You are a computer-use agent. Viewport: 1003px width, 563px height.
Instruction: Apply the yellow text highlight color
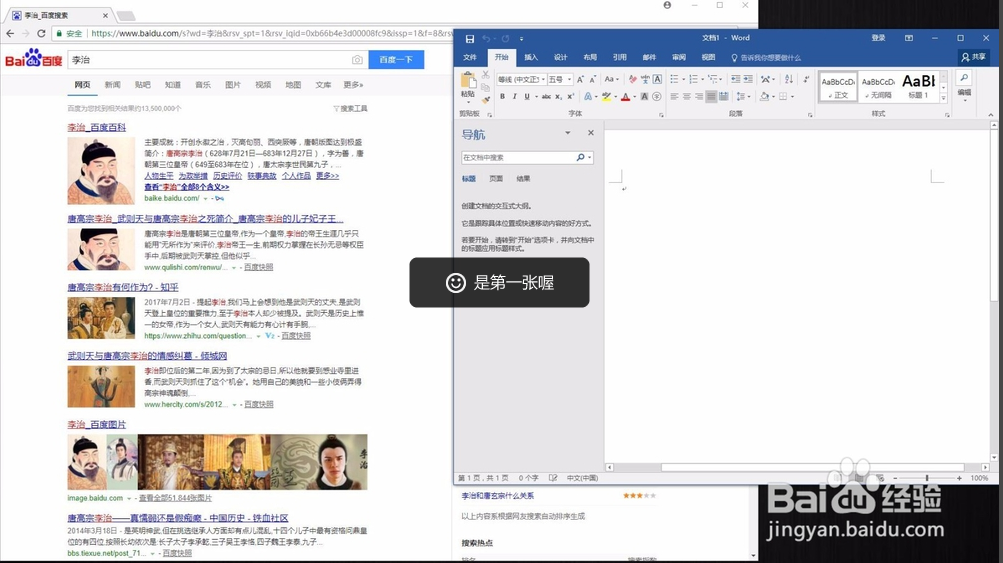pyautogui.click(x=606, y=97)
